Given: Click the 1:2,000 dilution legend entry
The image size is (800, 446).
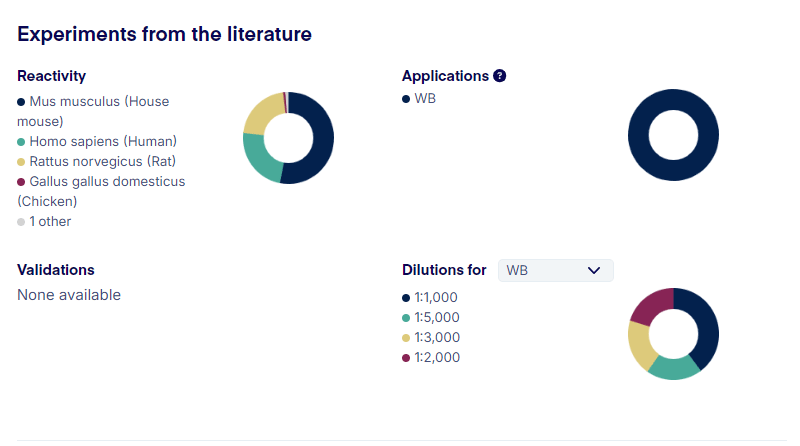Looking at the screenshot, I should pos(435,358).
